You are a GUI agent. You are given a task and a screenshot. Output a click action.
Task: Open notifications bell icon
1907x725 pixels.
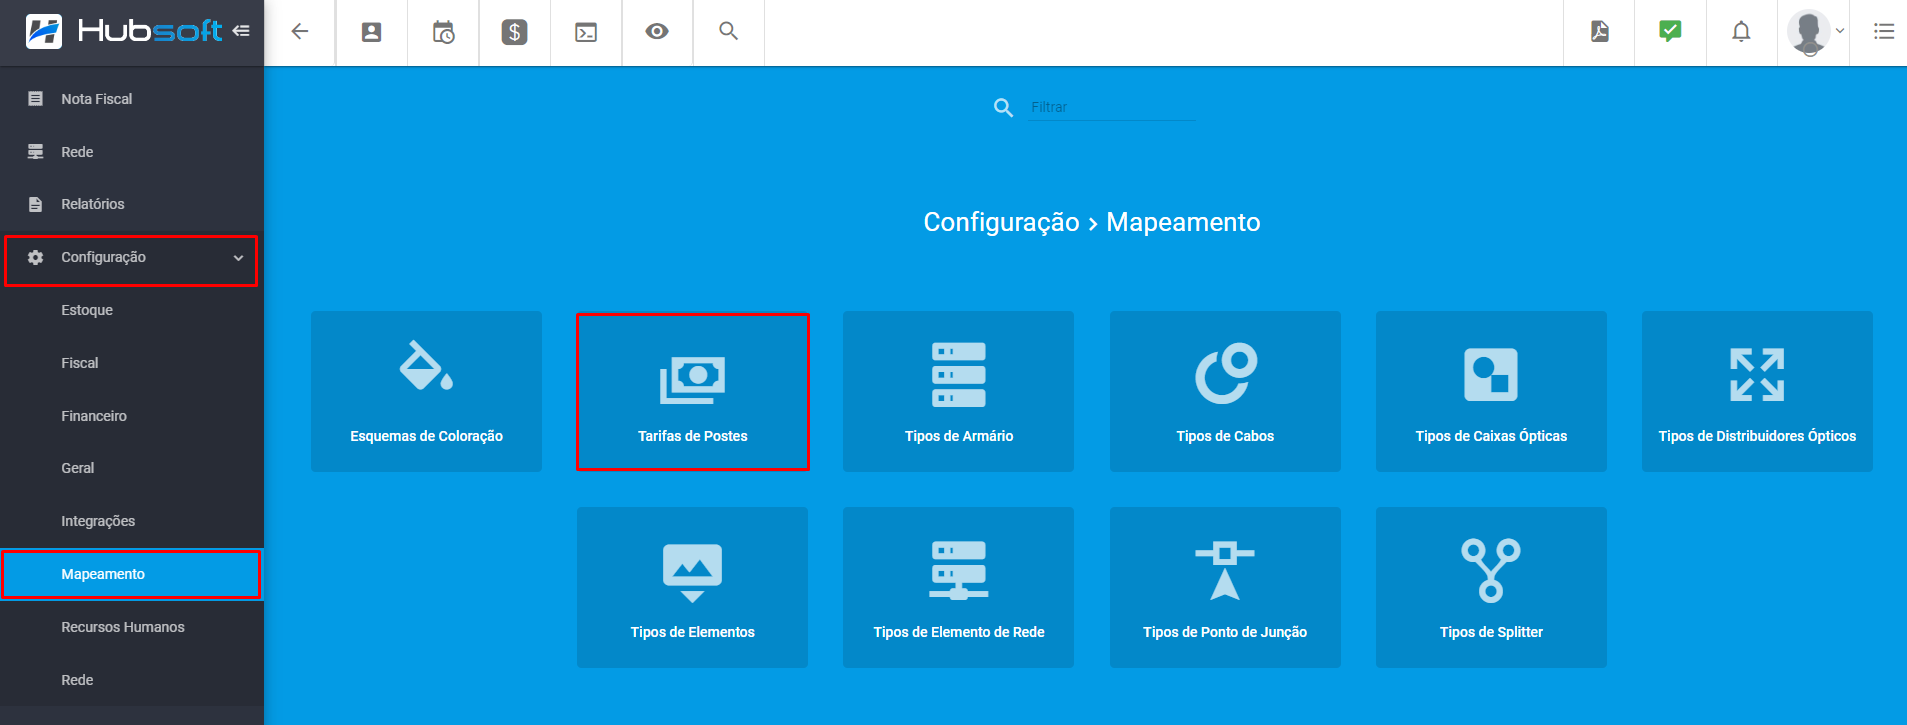coord(1741,32)
